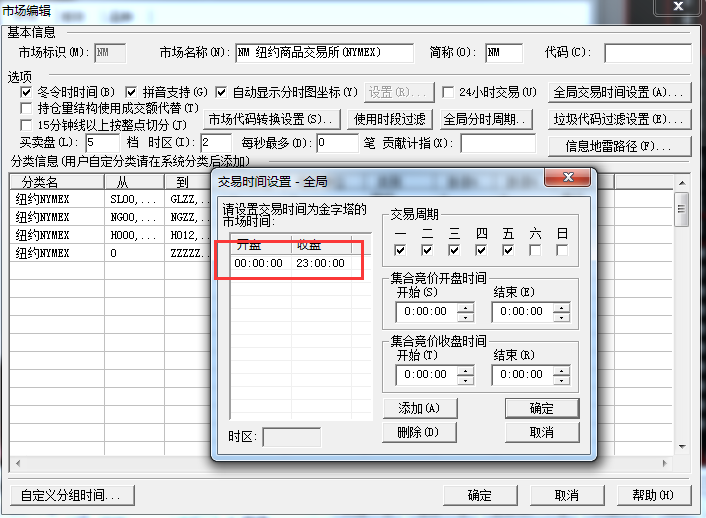Screen dimensions: 706x518
Task: Uncheck Friday (五) trading day
Action: point(508,250)
